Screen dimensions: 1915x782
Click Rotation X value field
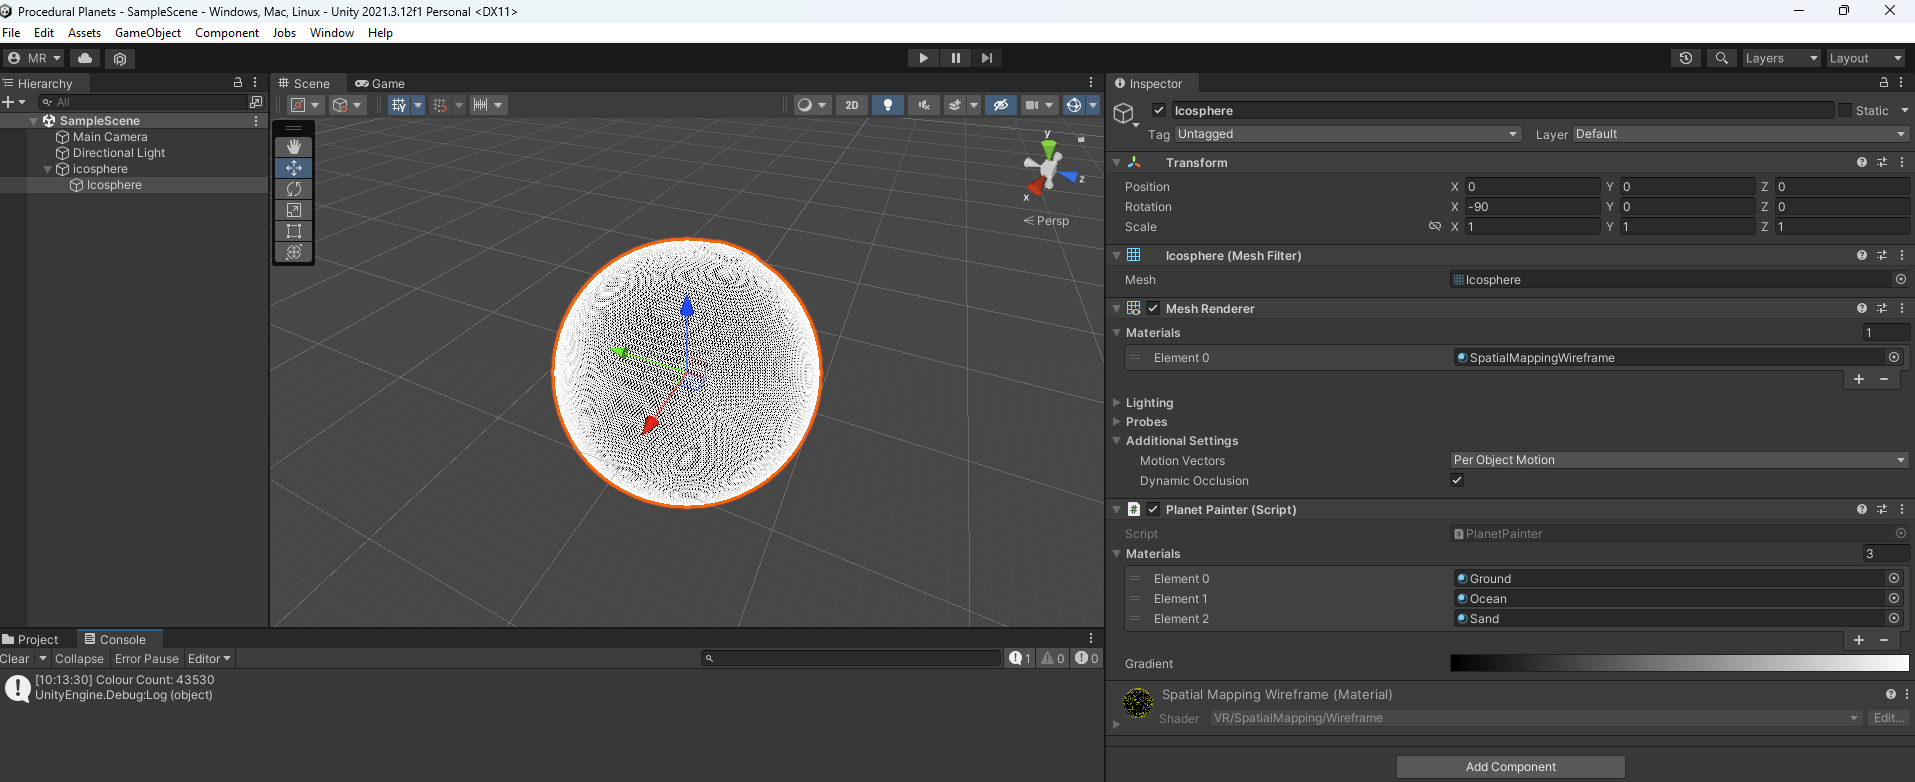[1532, 207]
